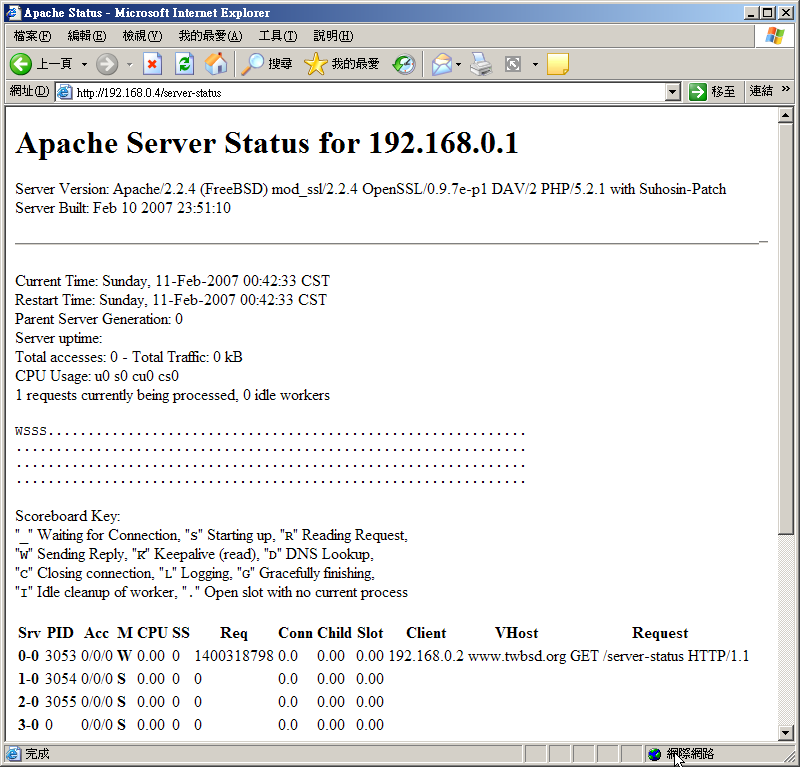The height and width of the screenshot is (767, 800).
Task: Click the scrollbar down arrow
Action: (x=786, y=733)
